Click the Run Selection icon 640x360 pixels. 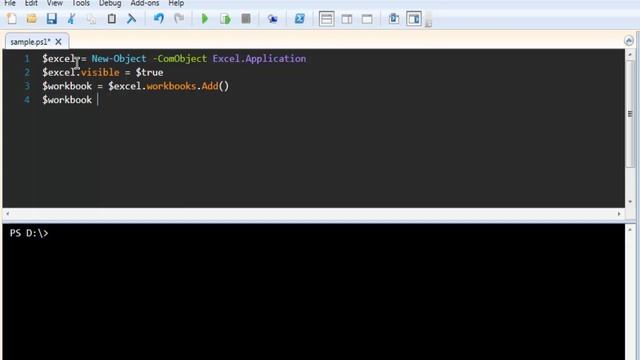pos(225,18)
